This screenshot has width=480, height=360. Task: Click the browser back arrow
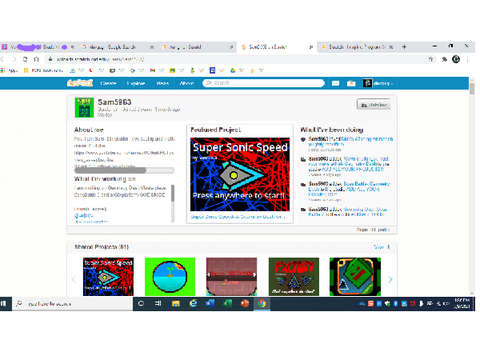(x=2, y=59)
